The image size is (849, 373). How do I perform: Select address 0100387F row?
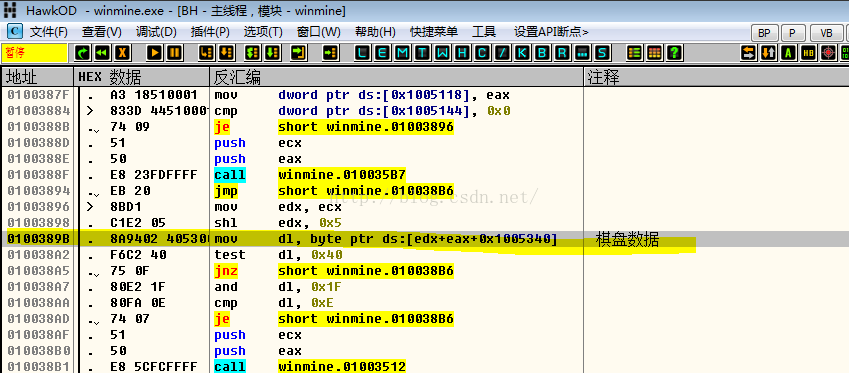coord(424,95)
